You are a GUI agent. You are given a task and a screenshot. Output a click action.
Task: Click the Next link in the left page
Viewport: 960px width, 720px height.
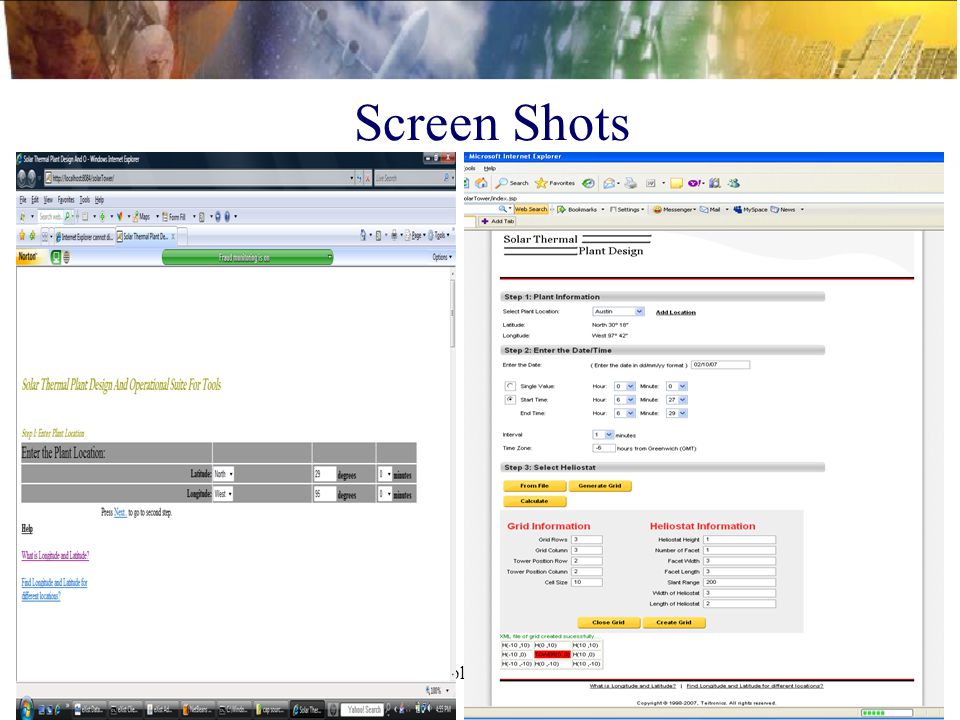[x=120, y=512]
